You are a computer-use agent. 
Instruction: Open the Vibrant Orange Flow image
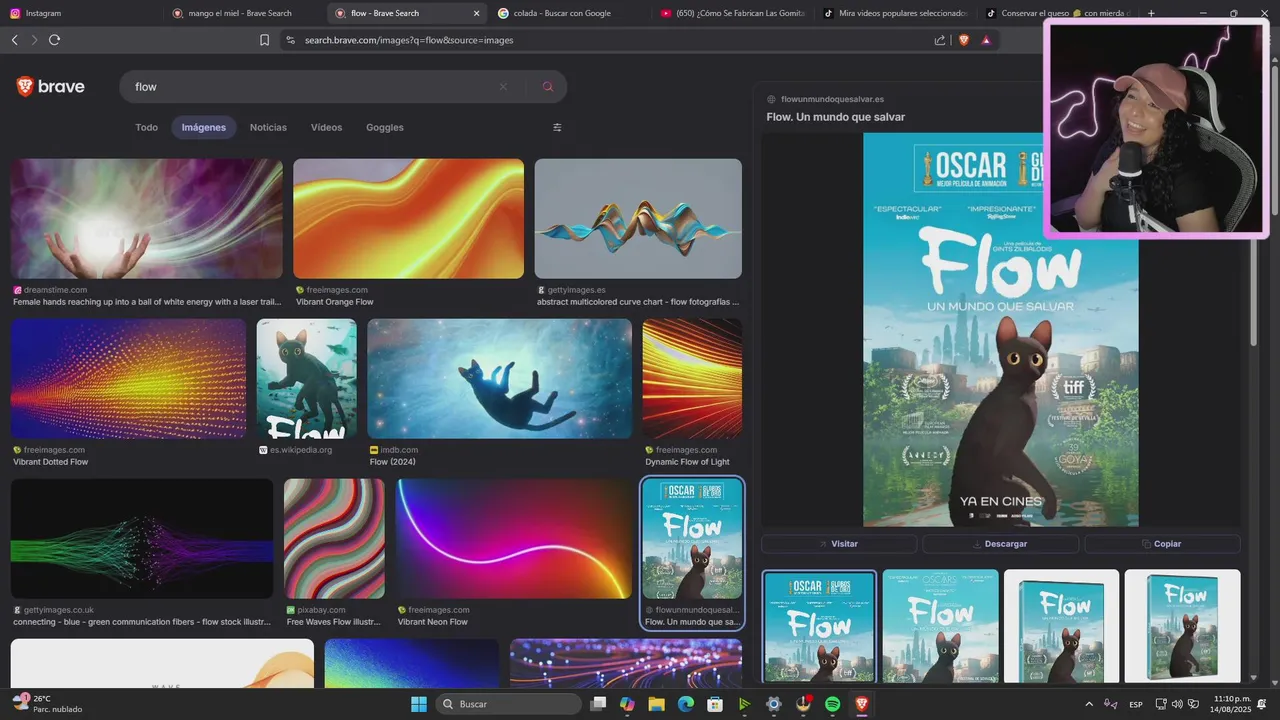tap(408, 218)
